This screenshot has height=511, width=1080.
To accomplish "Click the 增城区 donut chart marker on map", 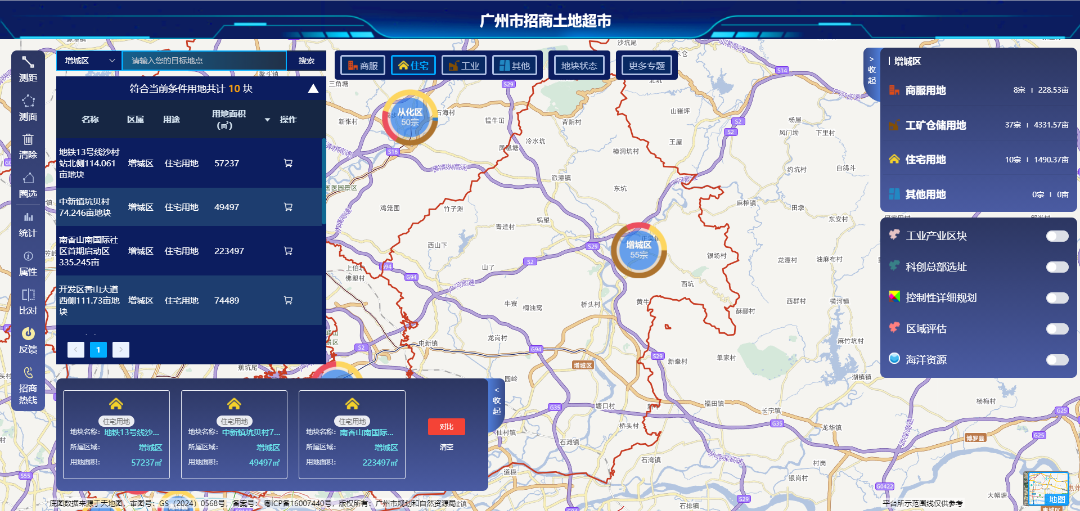I will (638, 249).
